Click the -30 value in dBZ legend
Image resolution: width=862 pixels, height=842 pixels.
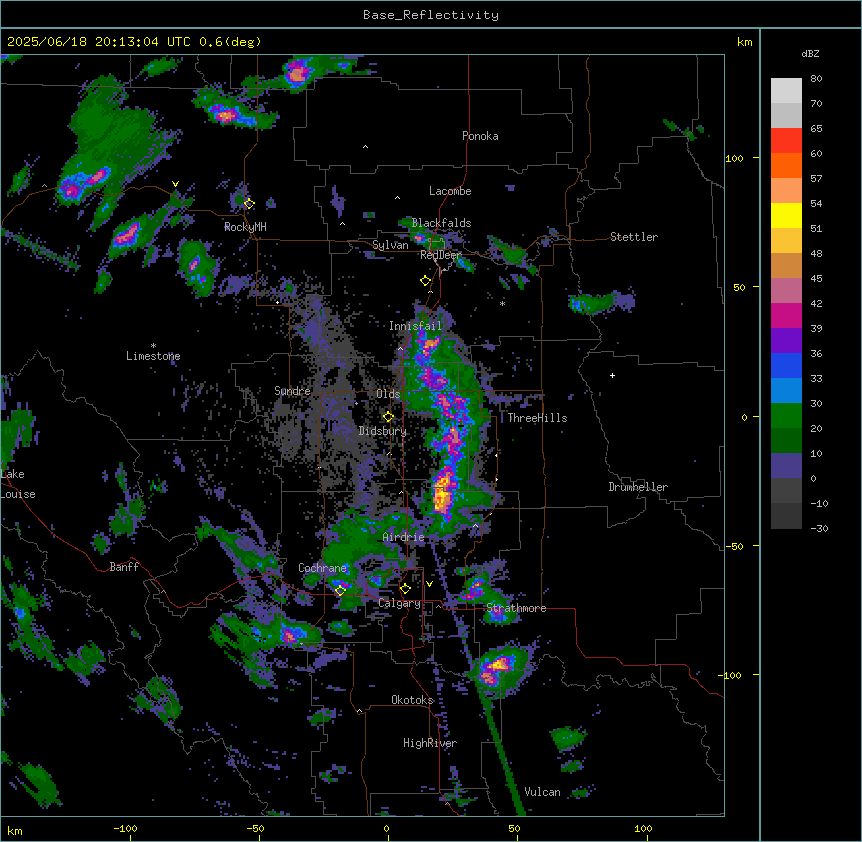820,529
